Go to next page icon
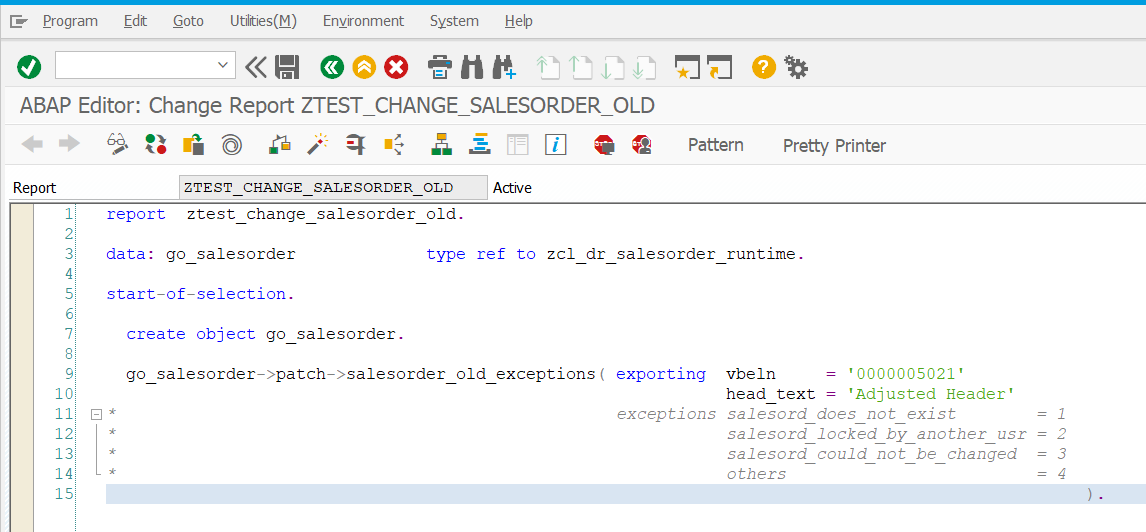Image resolution: width=1146 pixels, height=532 pixels. click(612, 67)
